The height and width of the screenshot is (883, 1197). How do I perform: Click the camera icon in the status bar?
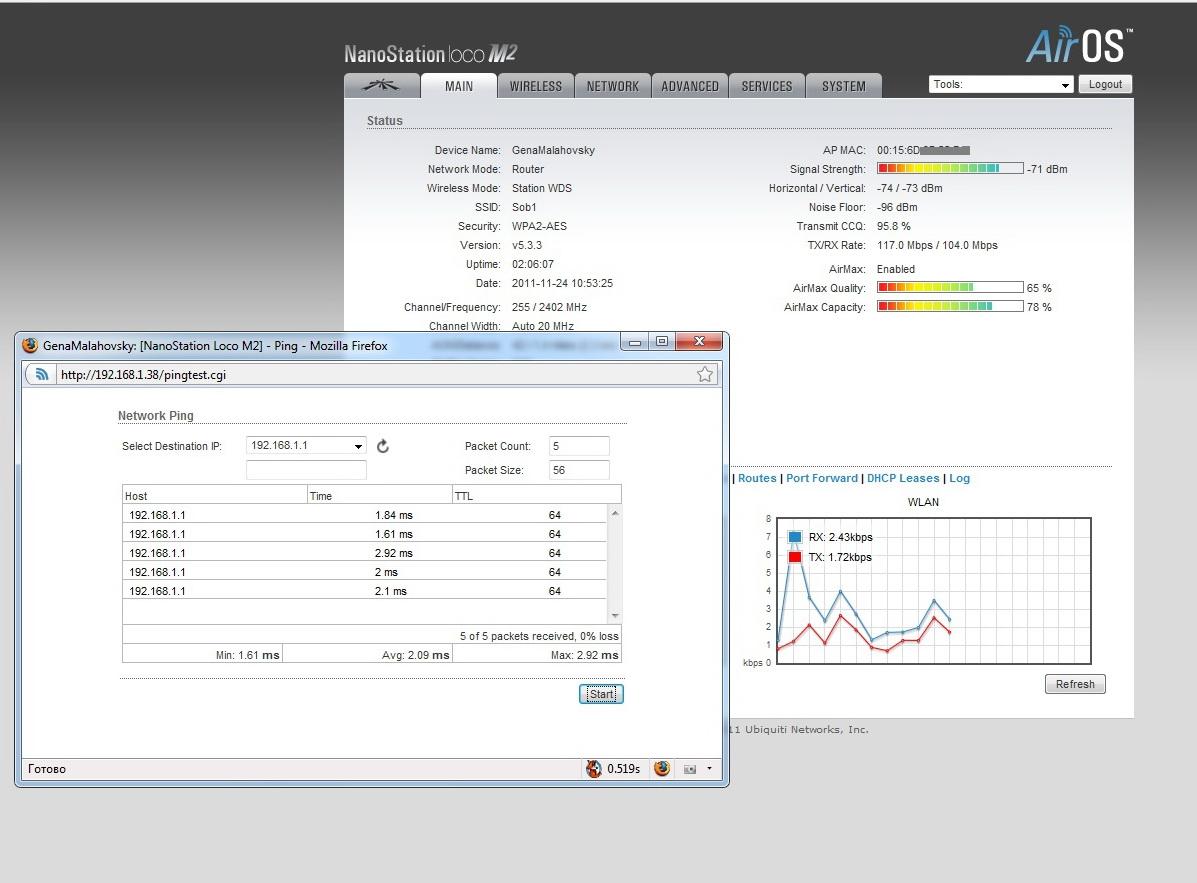(x=689, y=769)
